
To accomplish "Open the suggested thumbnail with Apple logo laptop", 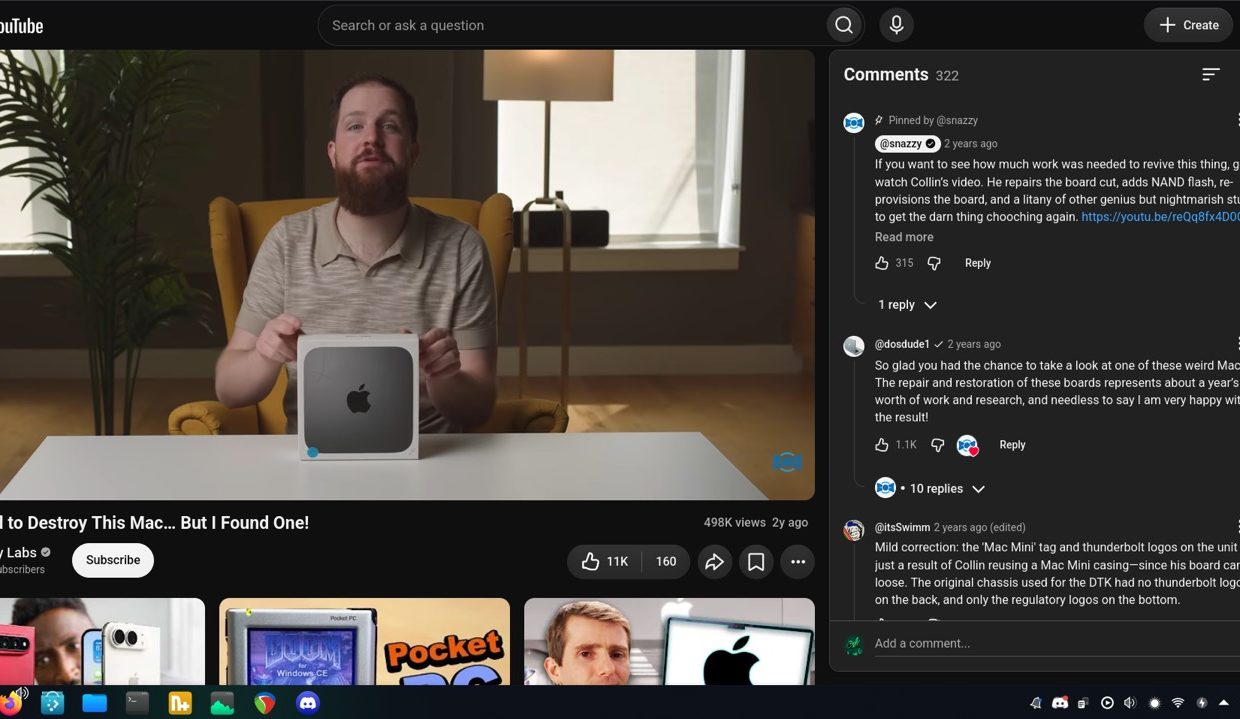I will click(669, 641).
